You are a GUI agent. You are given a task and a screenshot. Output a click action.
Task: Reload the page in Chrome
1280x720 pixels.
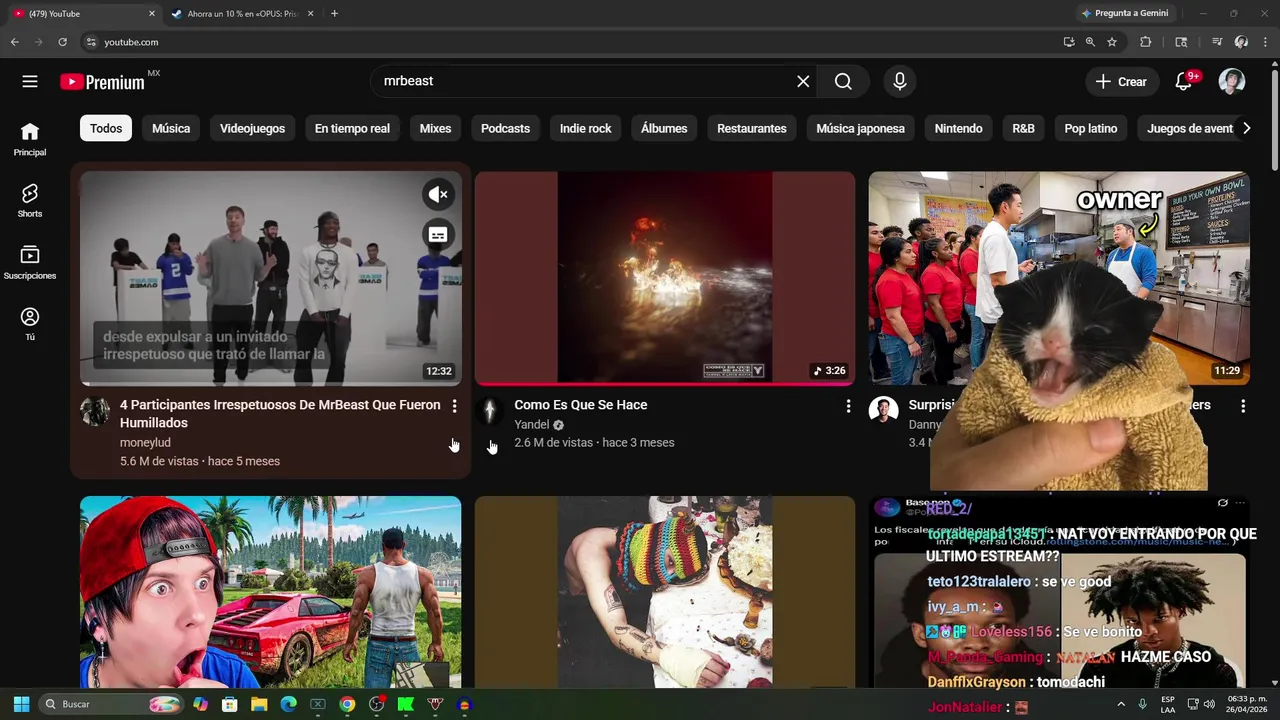[x=62, y=42]
